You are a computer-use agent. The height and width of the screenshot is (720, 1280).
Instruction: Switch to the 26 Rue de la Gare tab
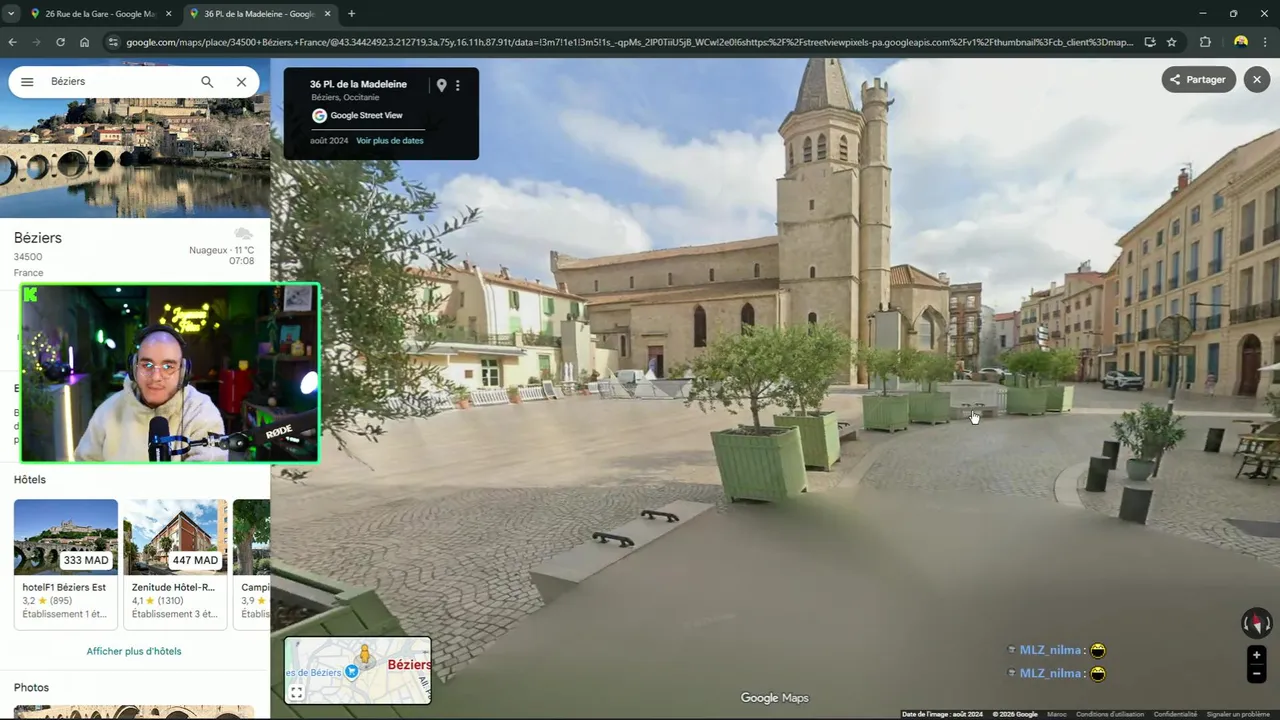(x=100, y=14)
